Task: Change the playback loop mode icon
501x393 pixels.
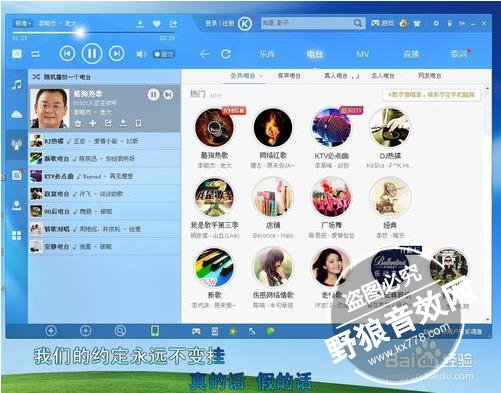Action: (35, 54)
